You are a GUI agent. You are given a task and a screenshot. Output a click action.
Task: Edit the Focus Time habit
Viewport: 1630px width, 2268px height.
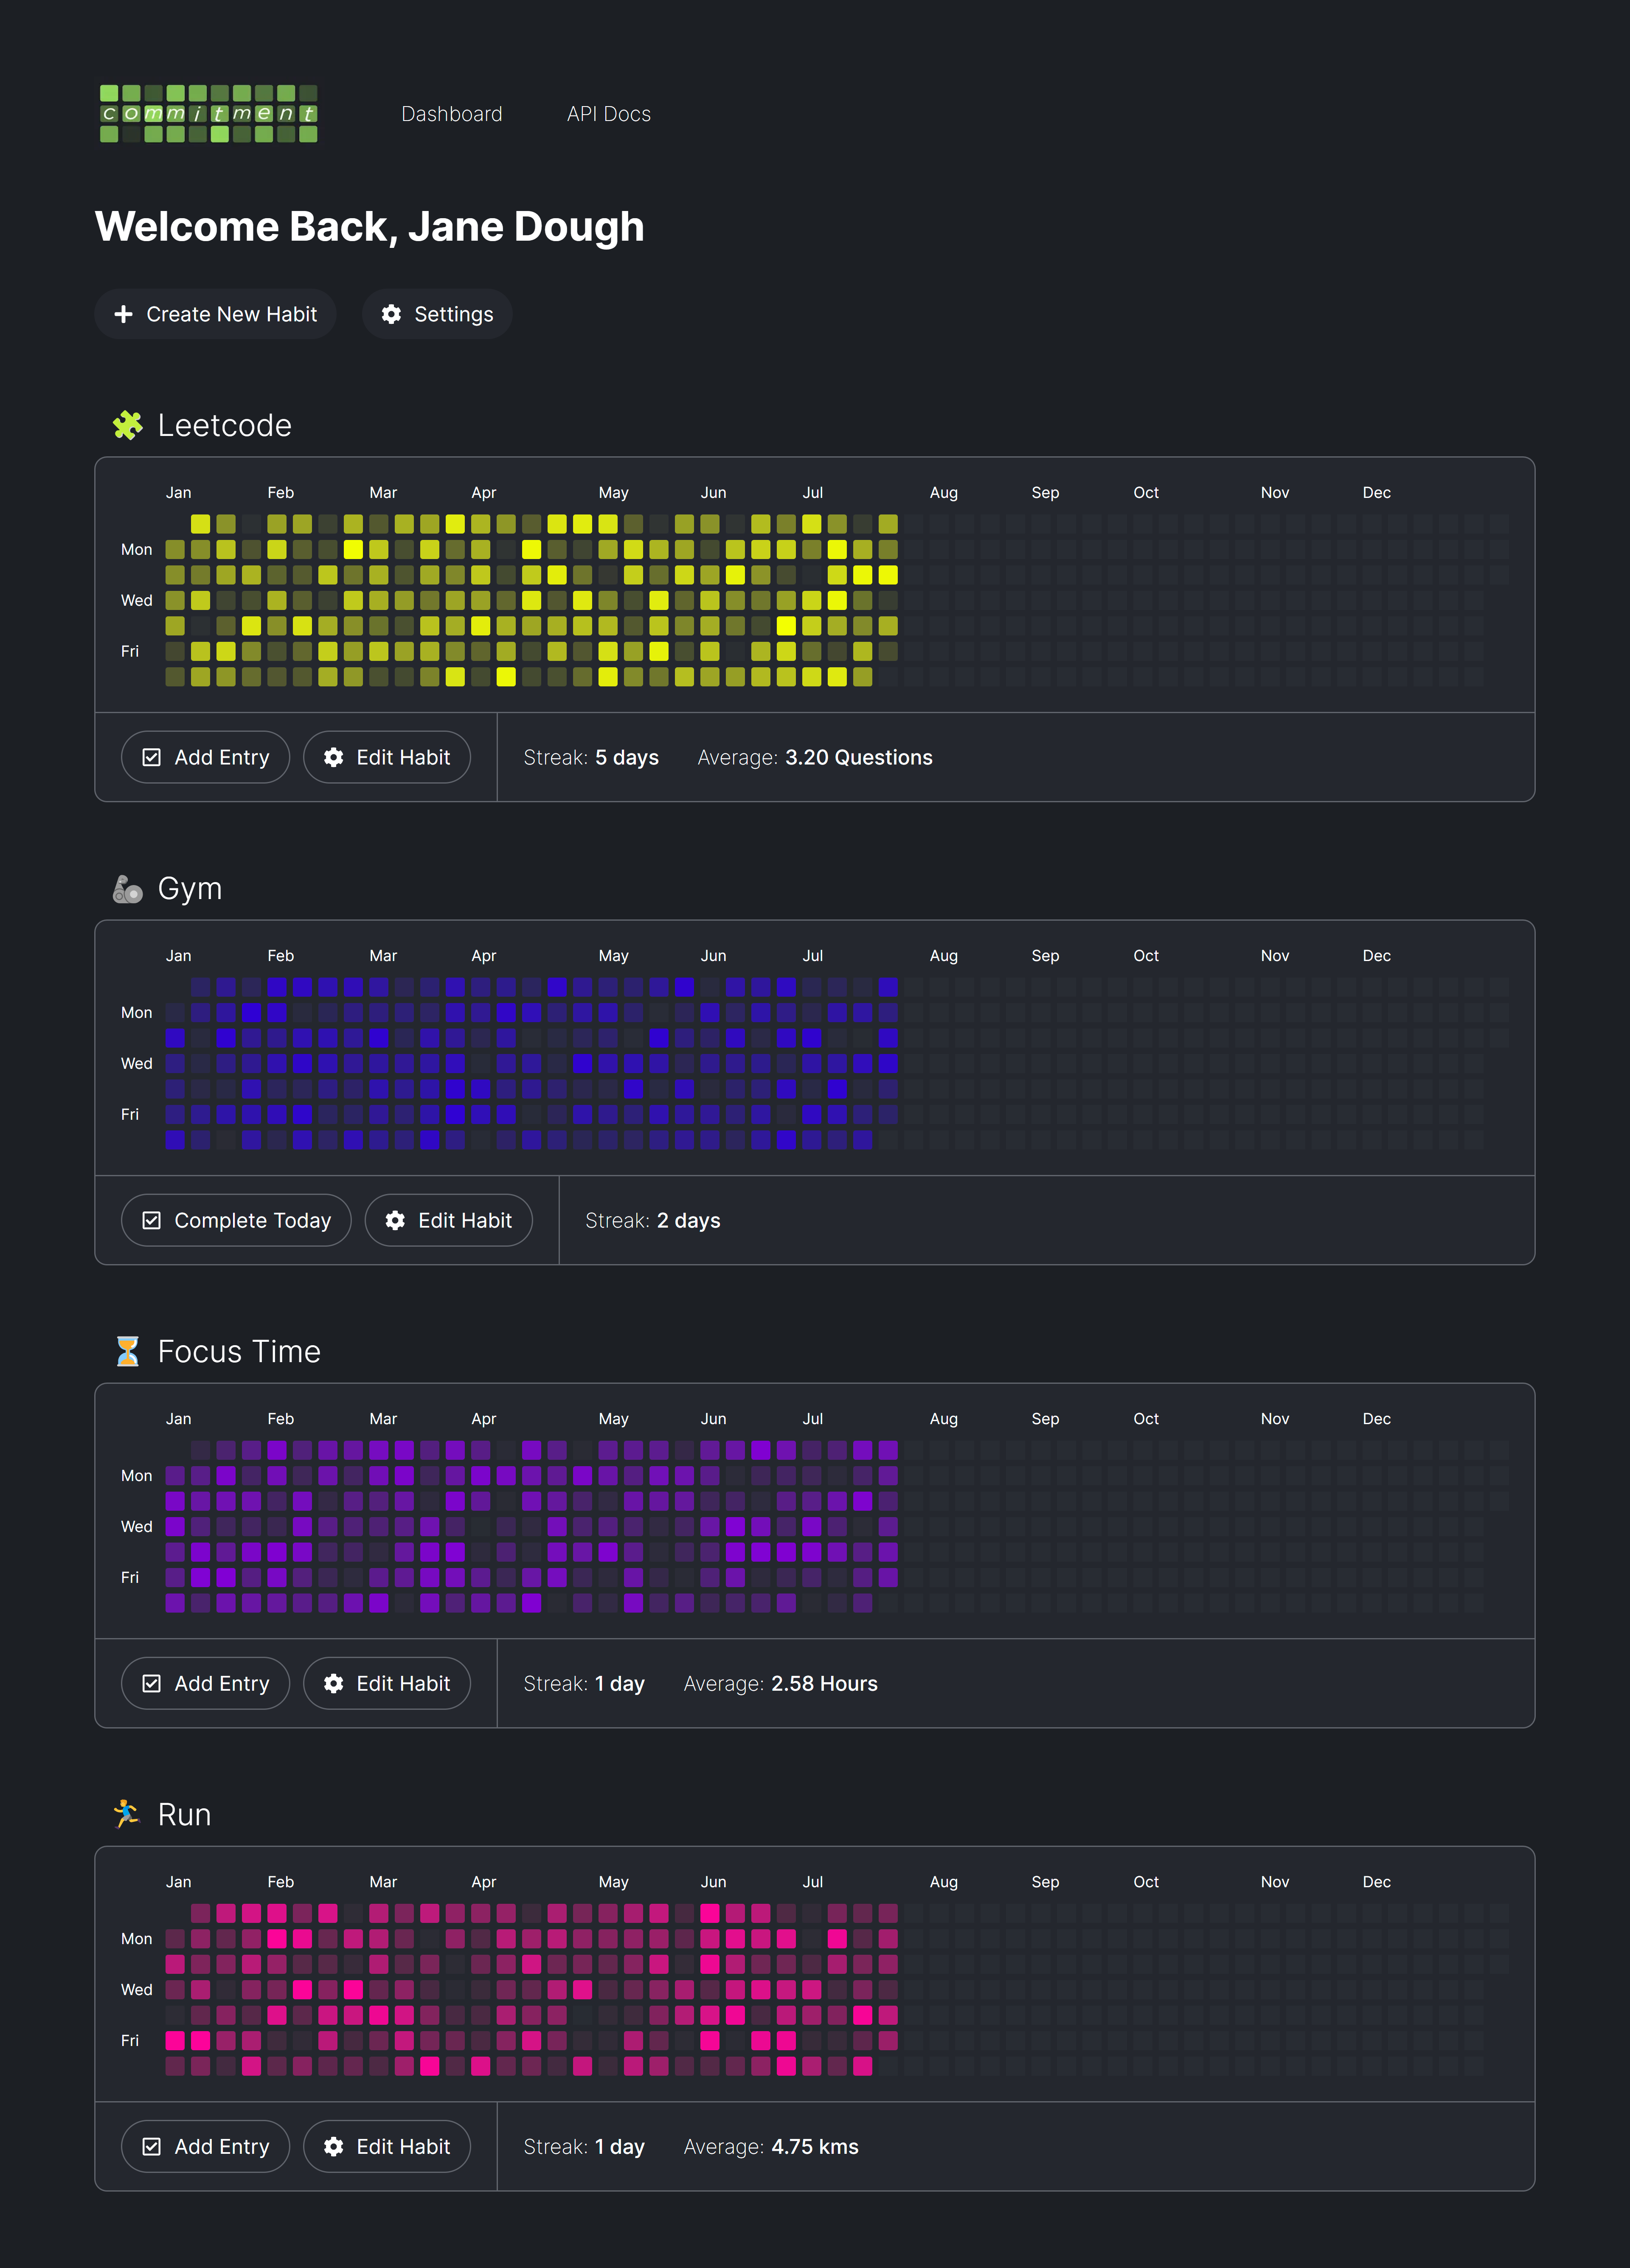(387, 1683)
